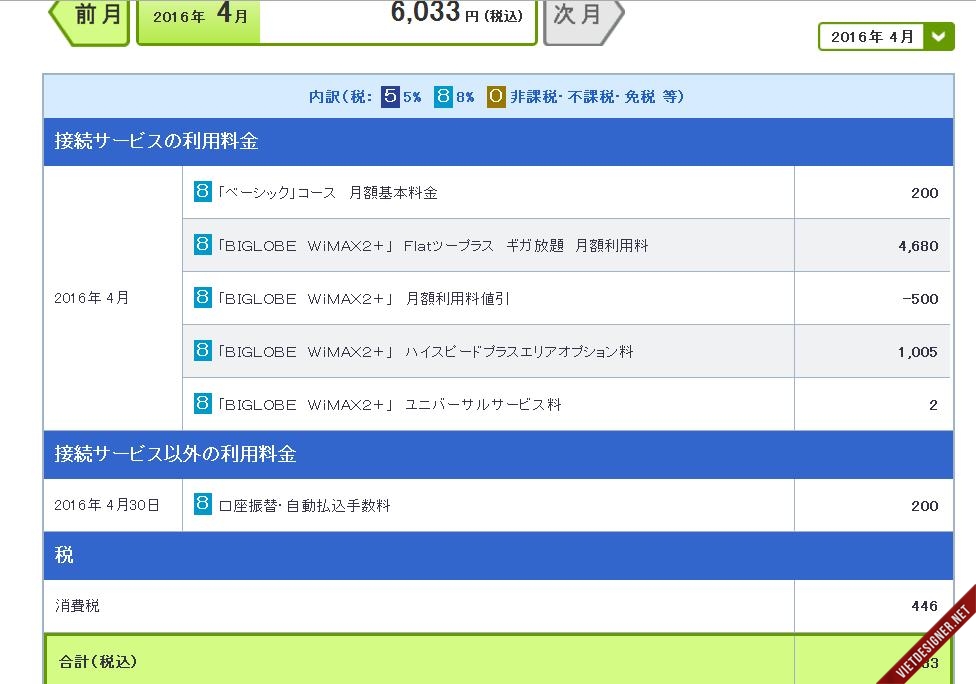Viewport: 976px width, 684px height.
Task: Click the 合計（税込） total row label
Action: (x=98, y=662)
